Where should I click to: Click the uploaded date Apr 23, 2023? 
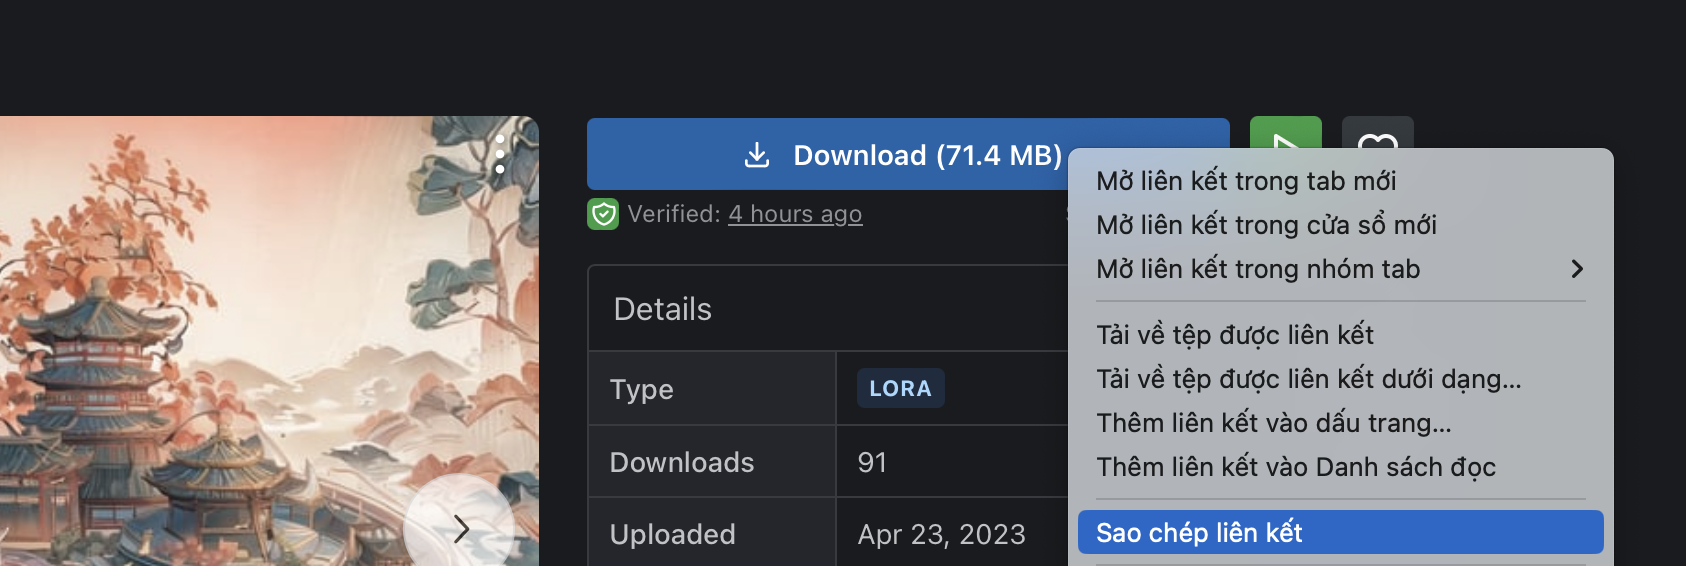pos(941,535)
